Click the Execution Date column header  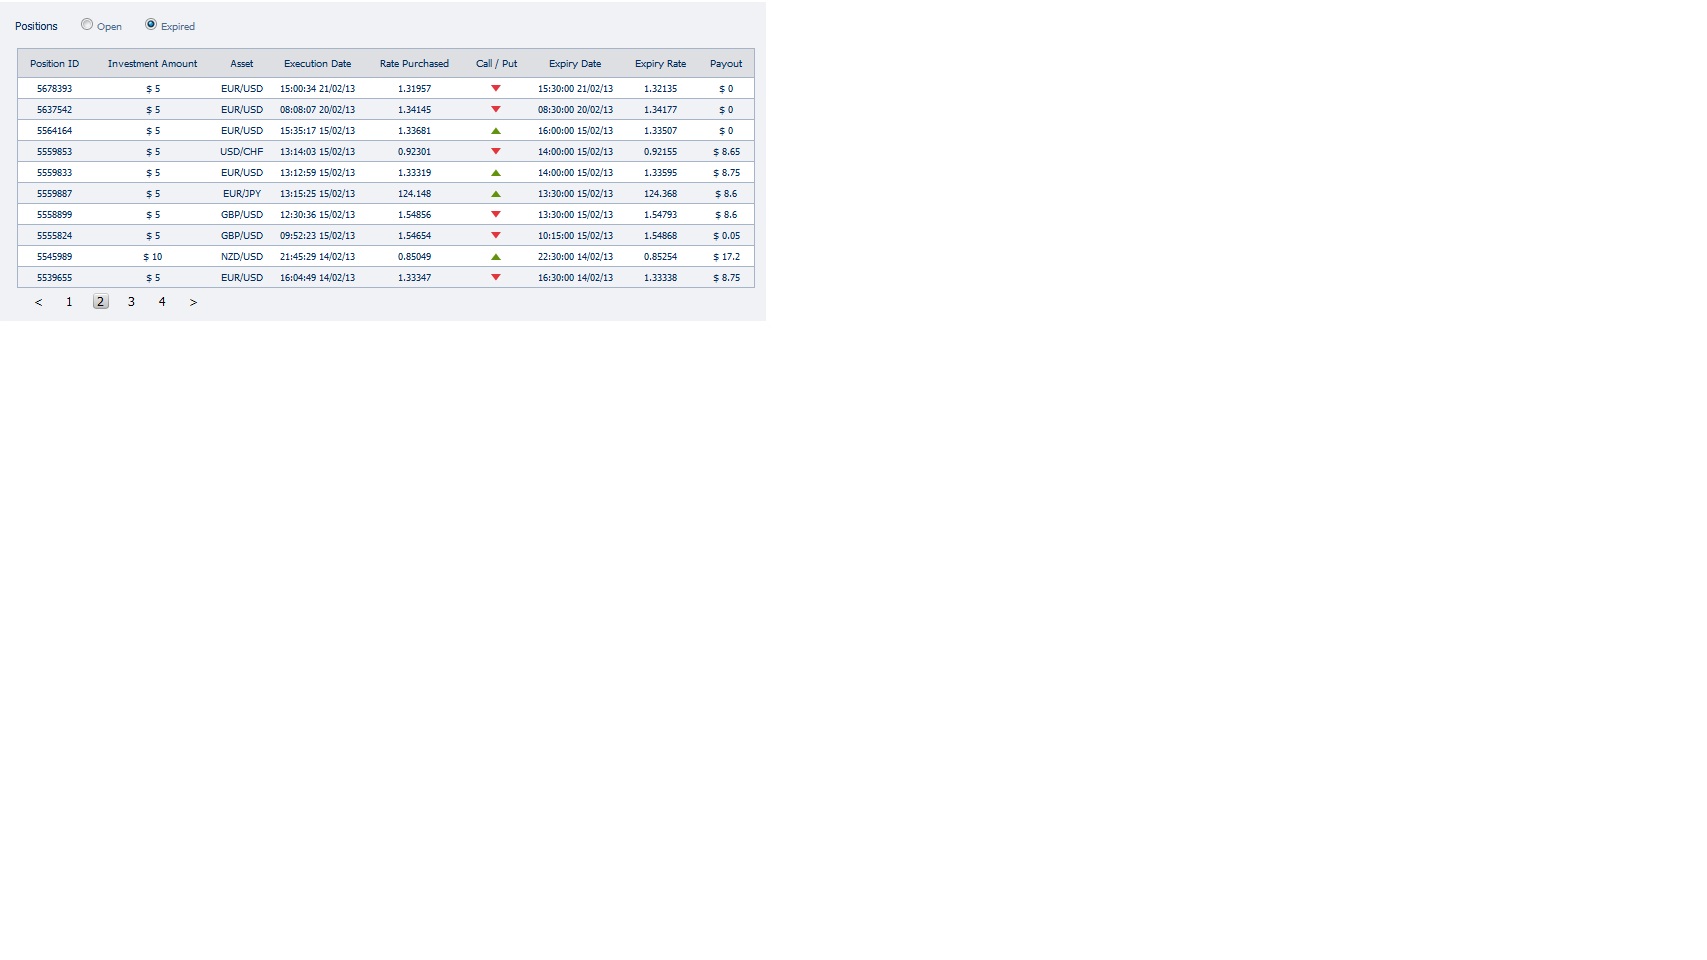pyautogui.click(x=317, y=64)
